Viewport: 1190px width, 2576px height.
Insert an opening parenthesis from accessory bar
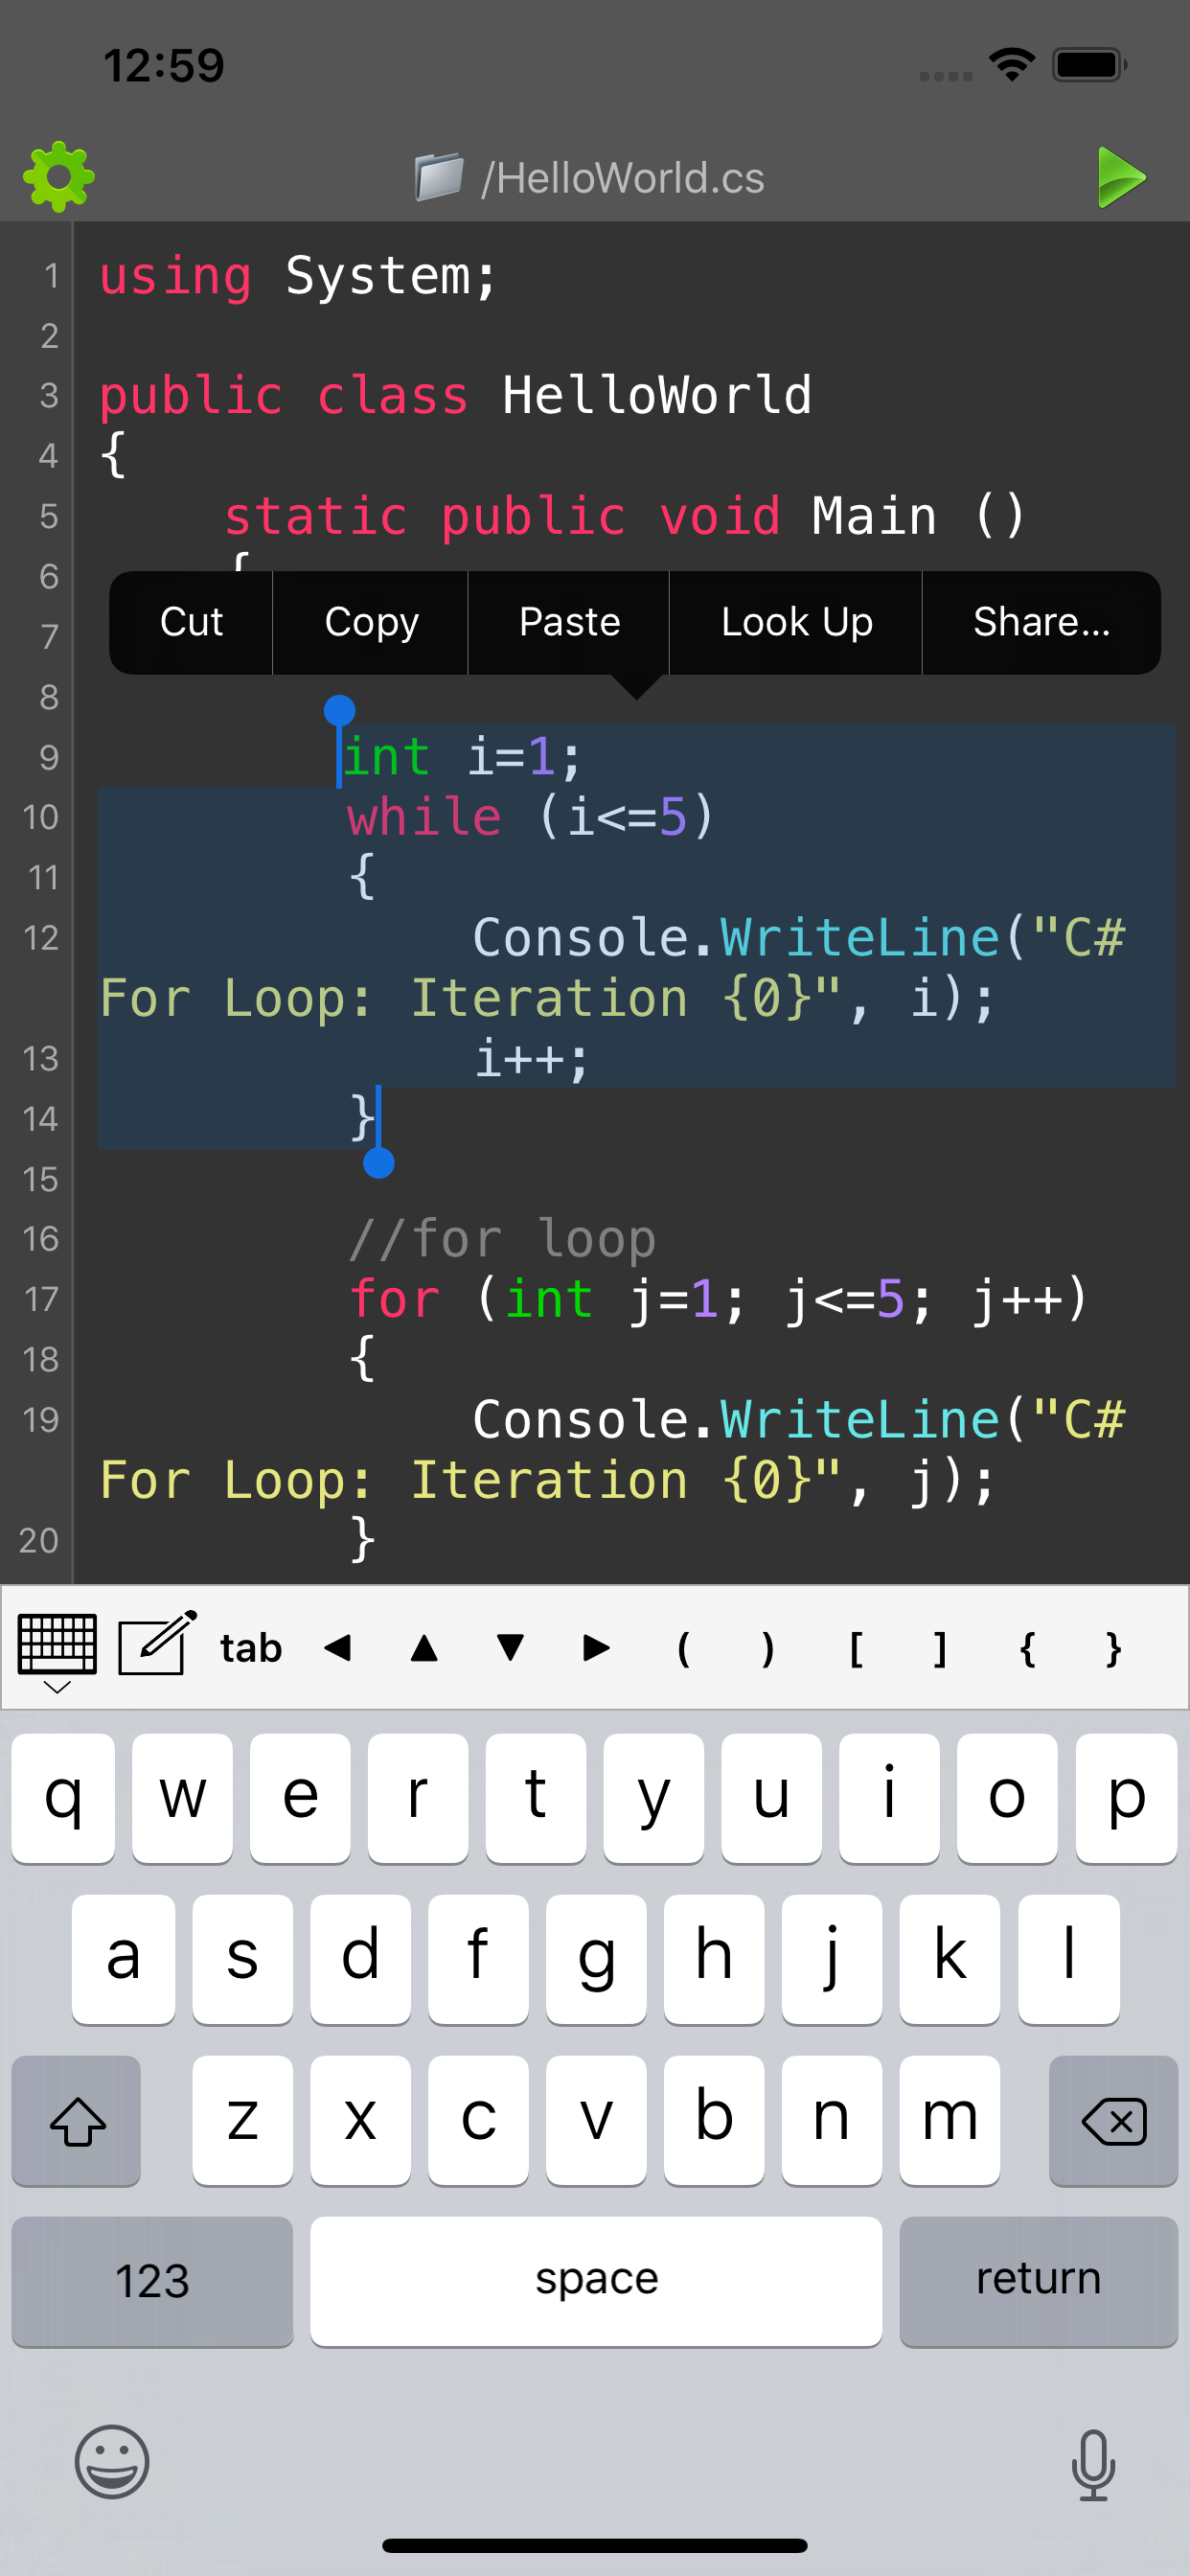pos(683,1648)
